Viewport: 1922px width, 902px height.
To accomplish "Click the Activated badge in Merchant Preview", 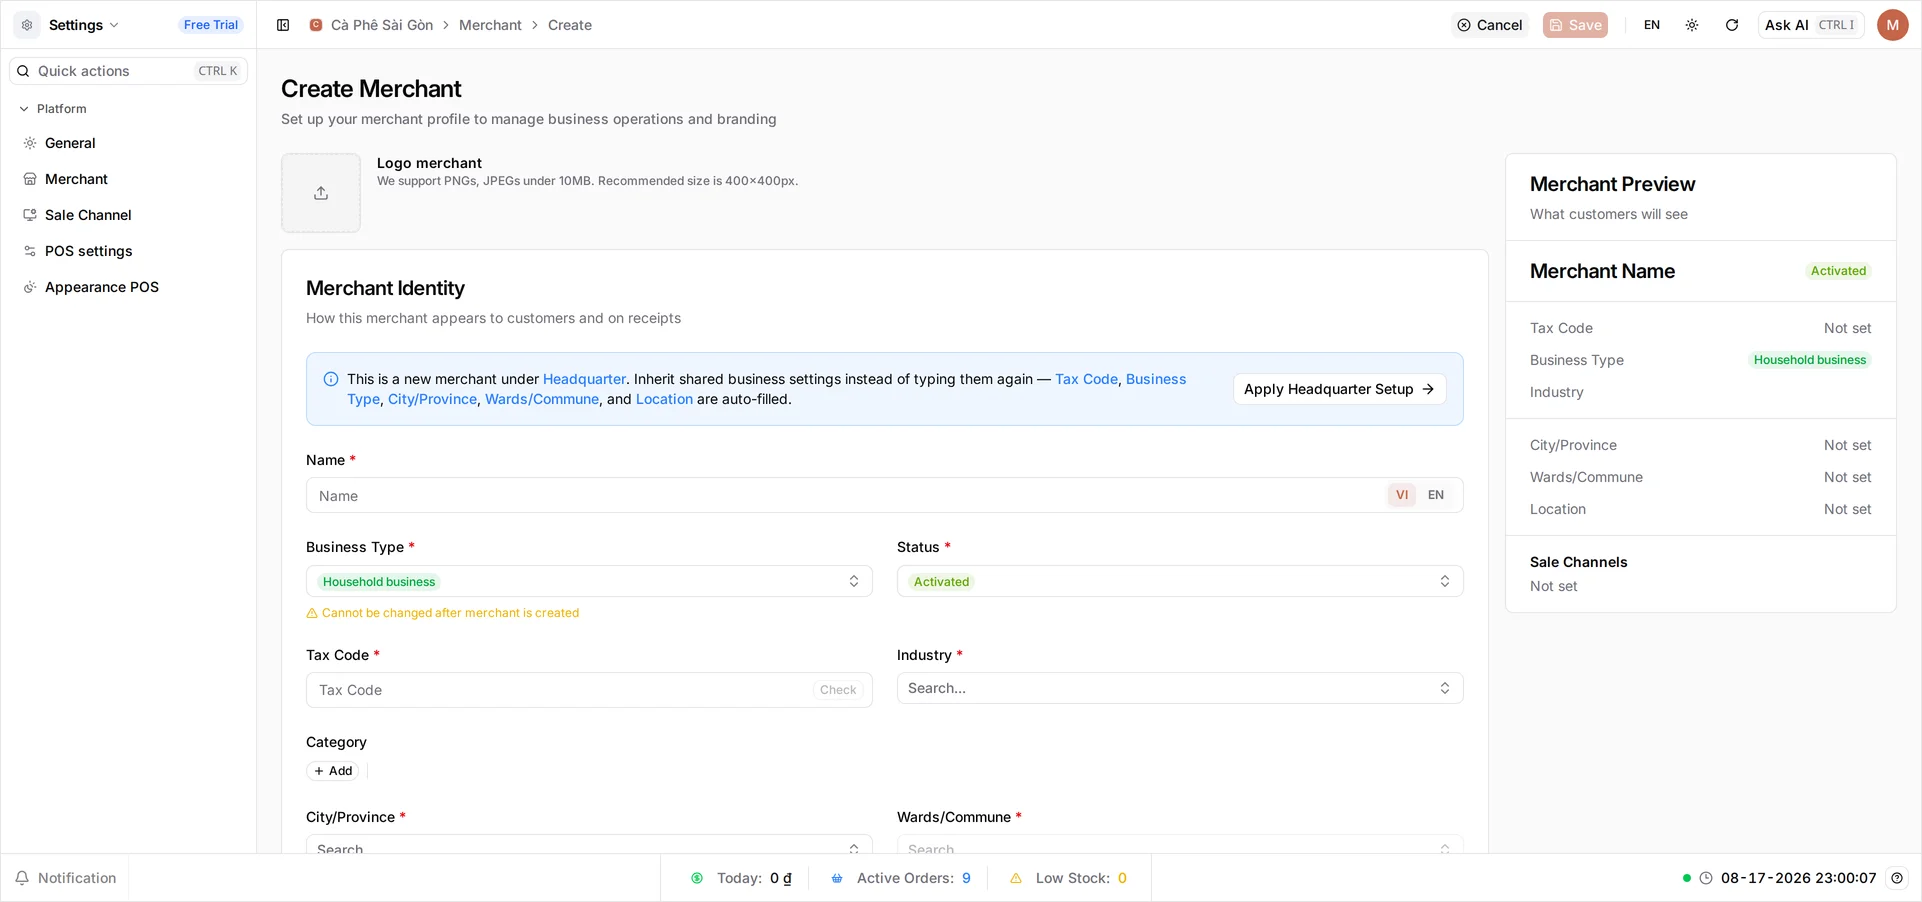I will coord(1838,271).
